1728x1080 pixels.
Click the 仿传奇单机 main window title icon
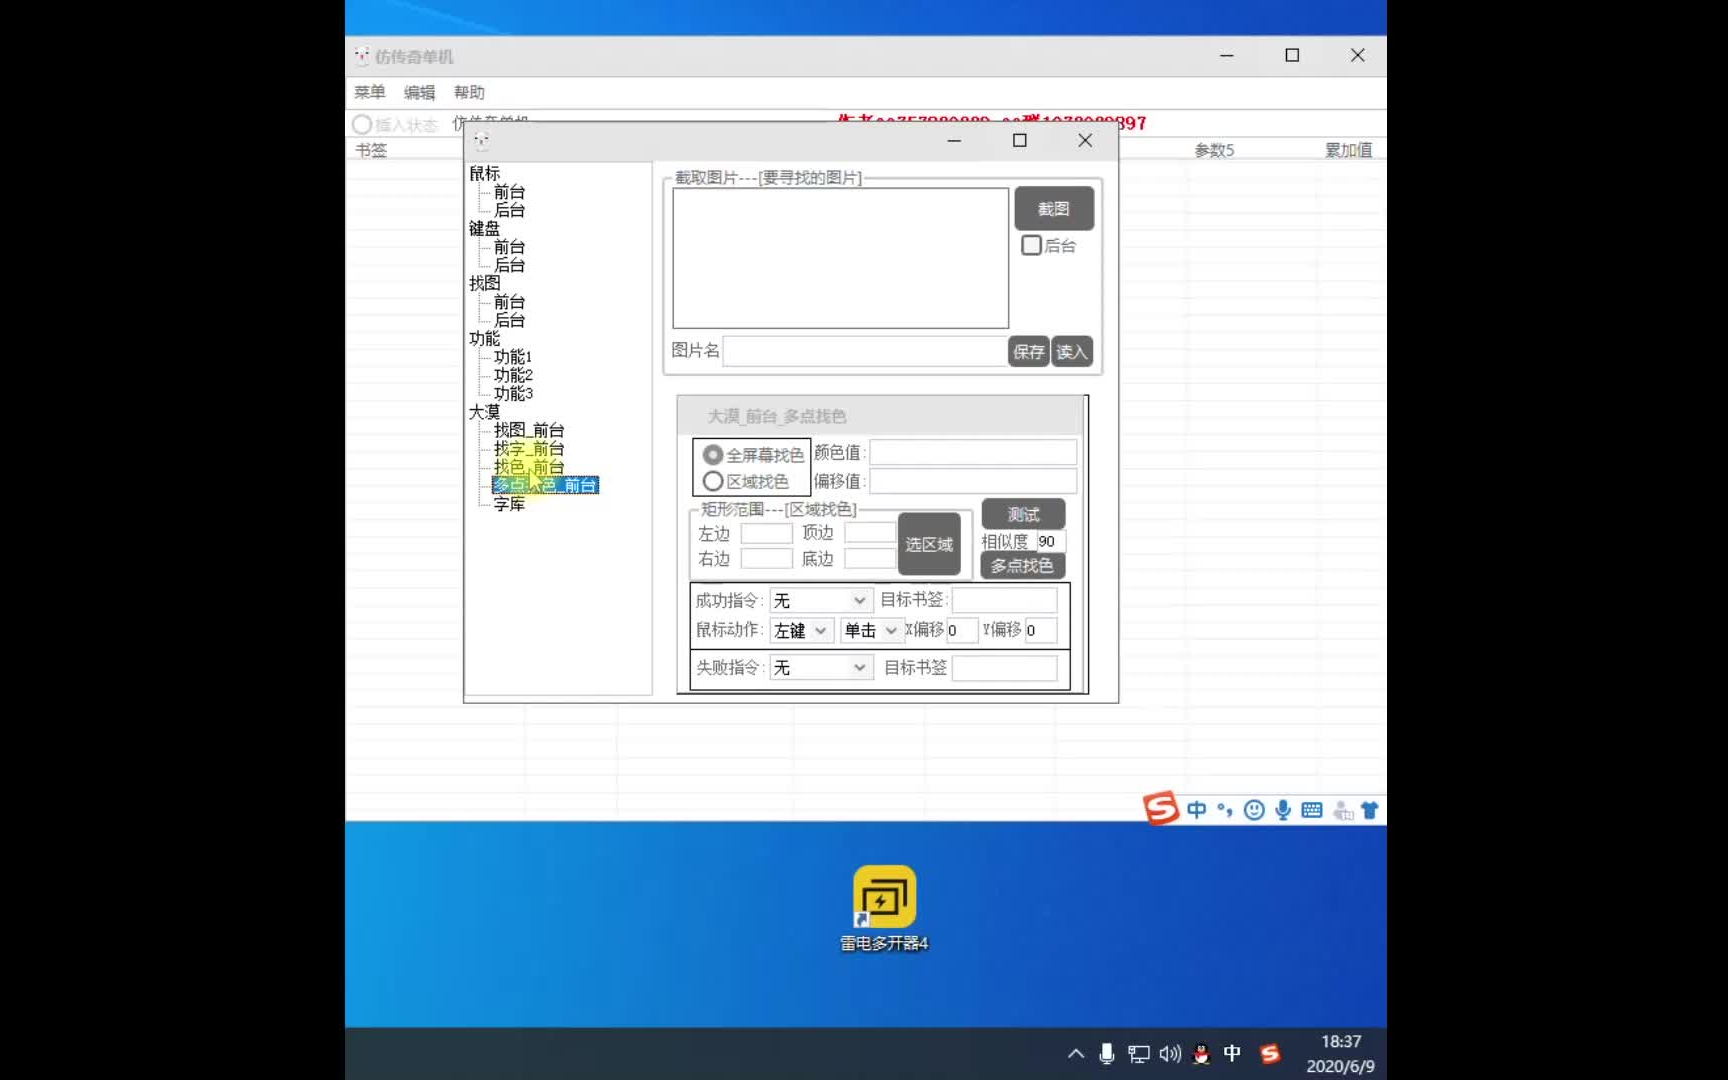tap(362, 56)
